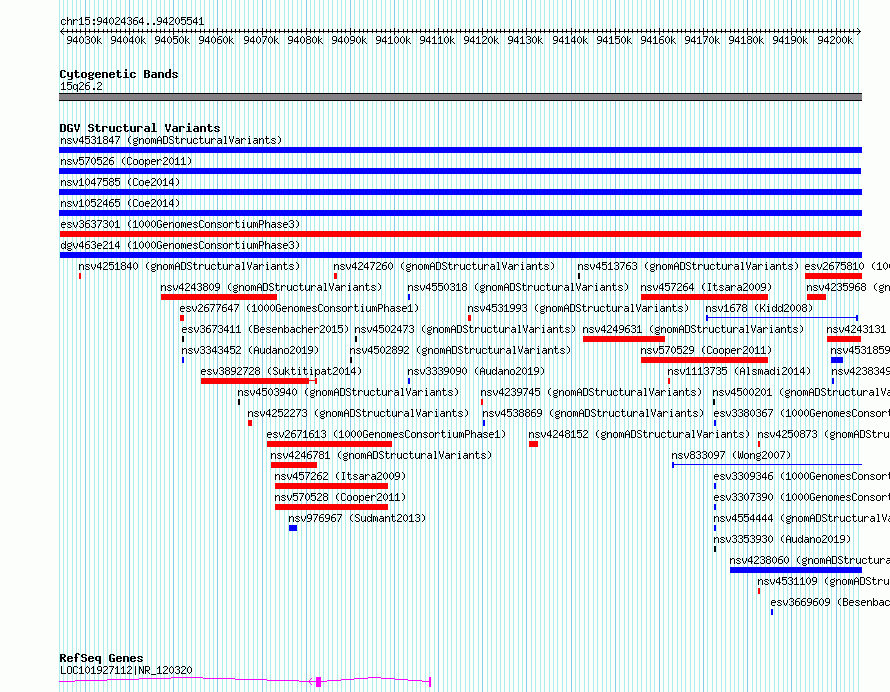The width and height of the screenshot is (890, 692).
Task: Open esv3673411 (Besenbacher2015) variant
Action: tap(265, 329)
